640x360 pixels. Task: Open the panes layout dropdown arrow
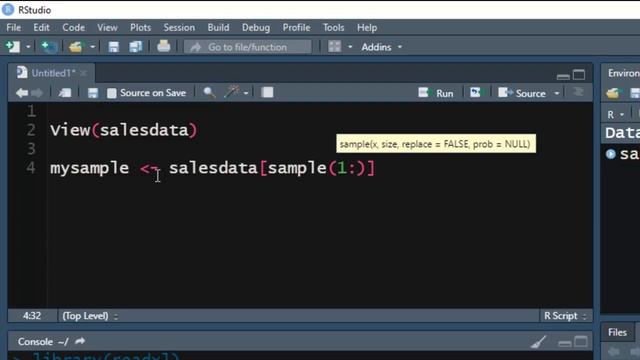[x=350, y=47]
